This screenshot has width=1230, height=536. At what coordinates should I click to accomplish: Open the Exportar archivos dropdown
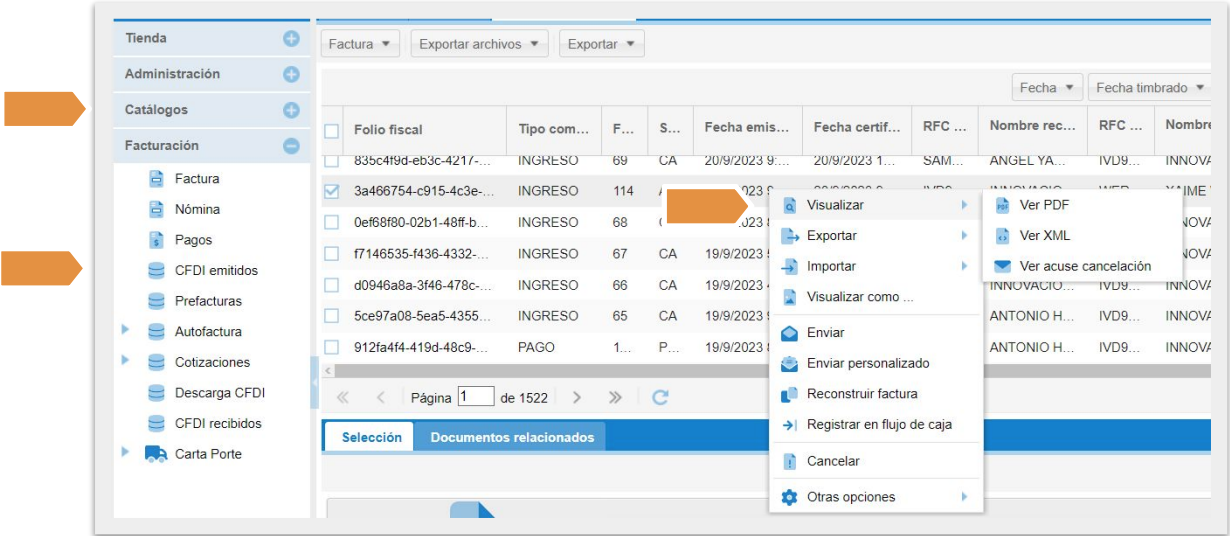480,44
